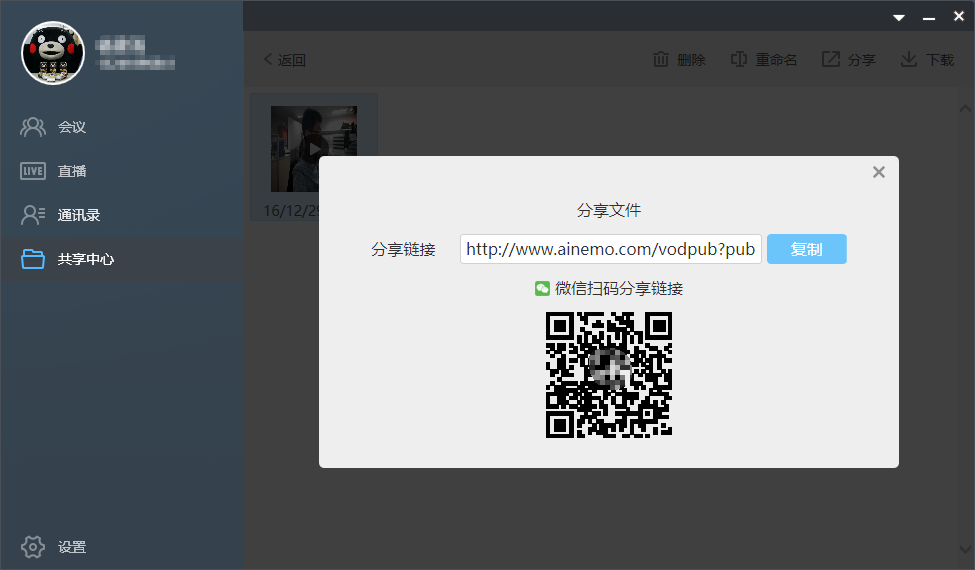Click the share link URL field
The height and width of the screenshot is (570, 975).
[611, 249]
